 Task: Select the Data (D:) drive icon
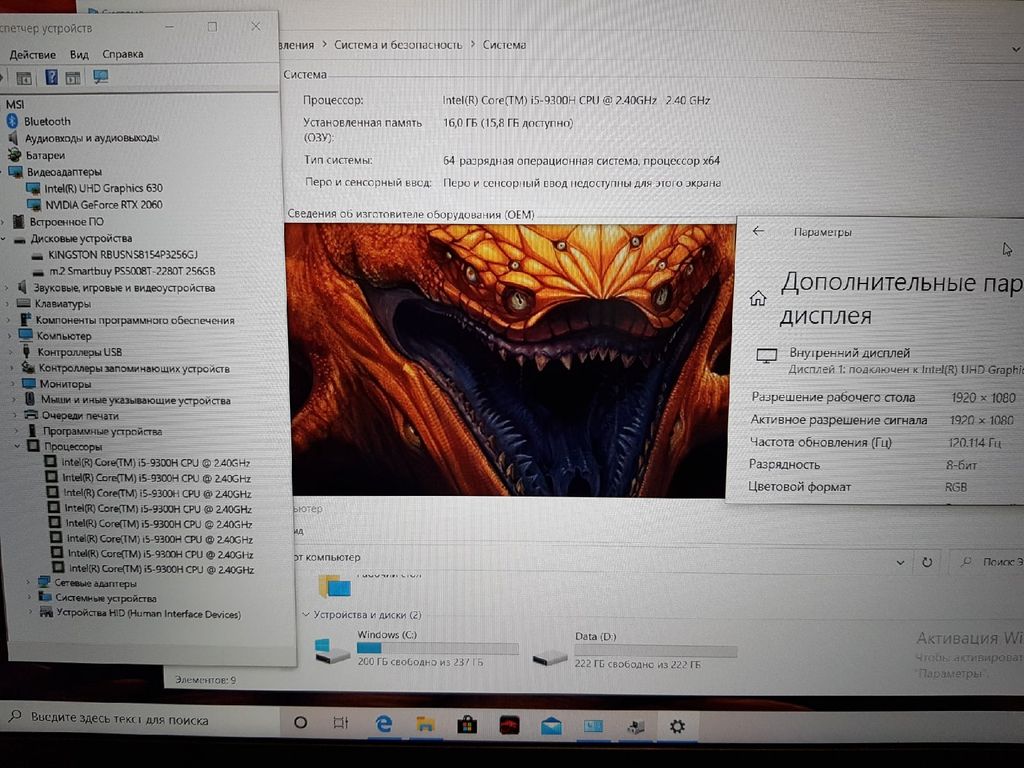pyautogui.click(x=549, y=656)
